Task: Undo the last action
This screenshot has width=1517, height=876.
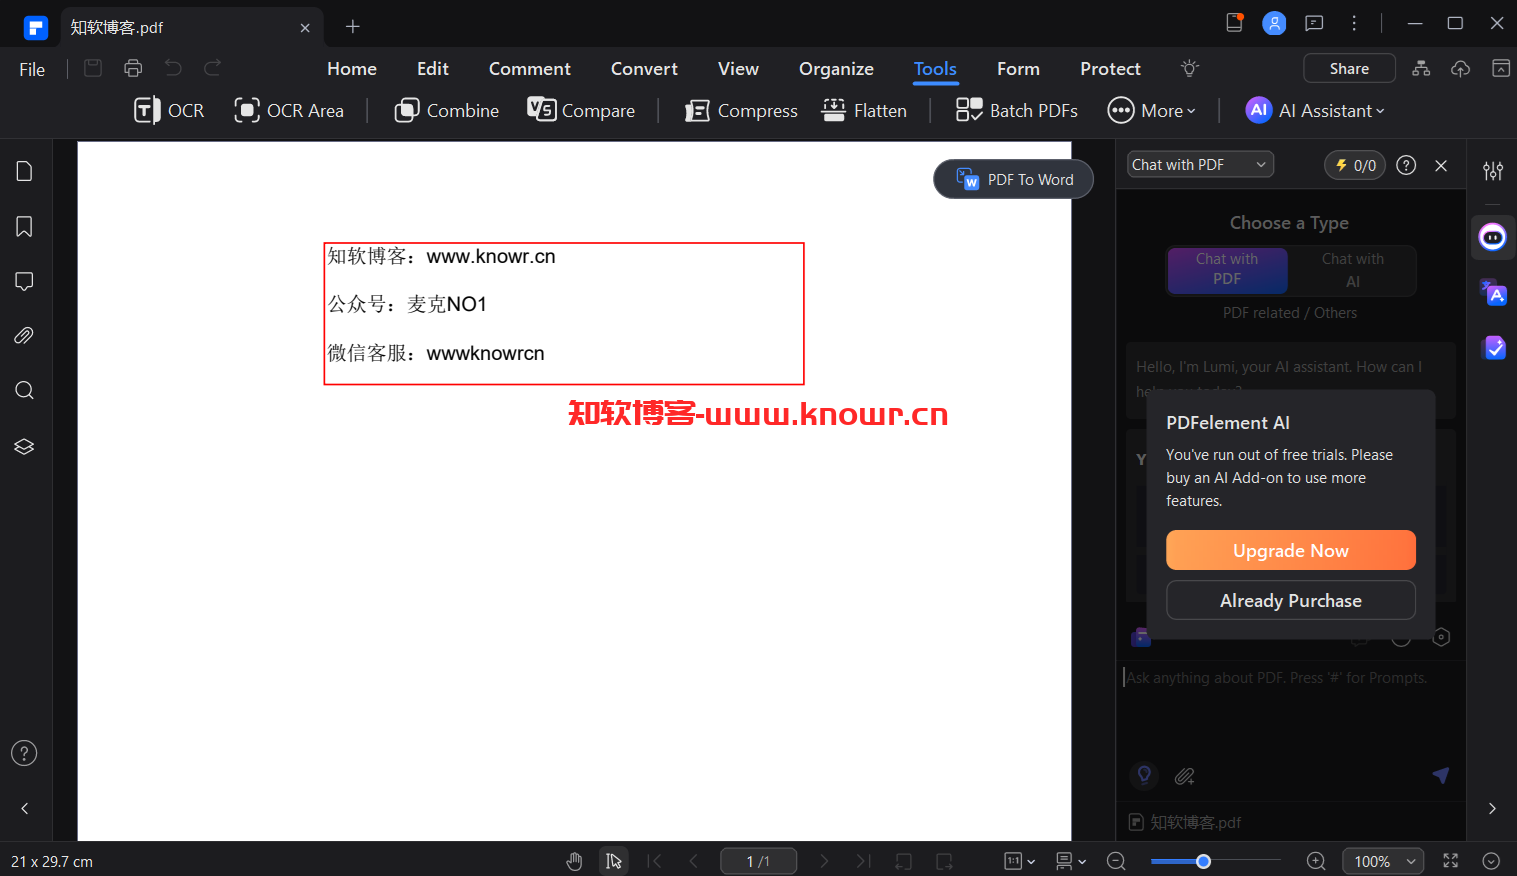Action: pos(173,68)
